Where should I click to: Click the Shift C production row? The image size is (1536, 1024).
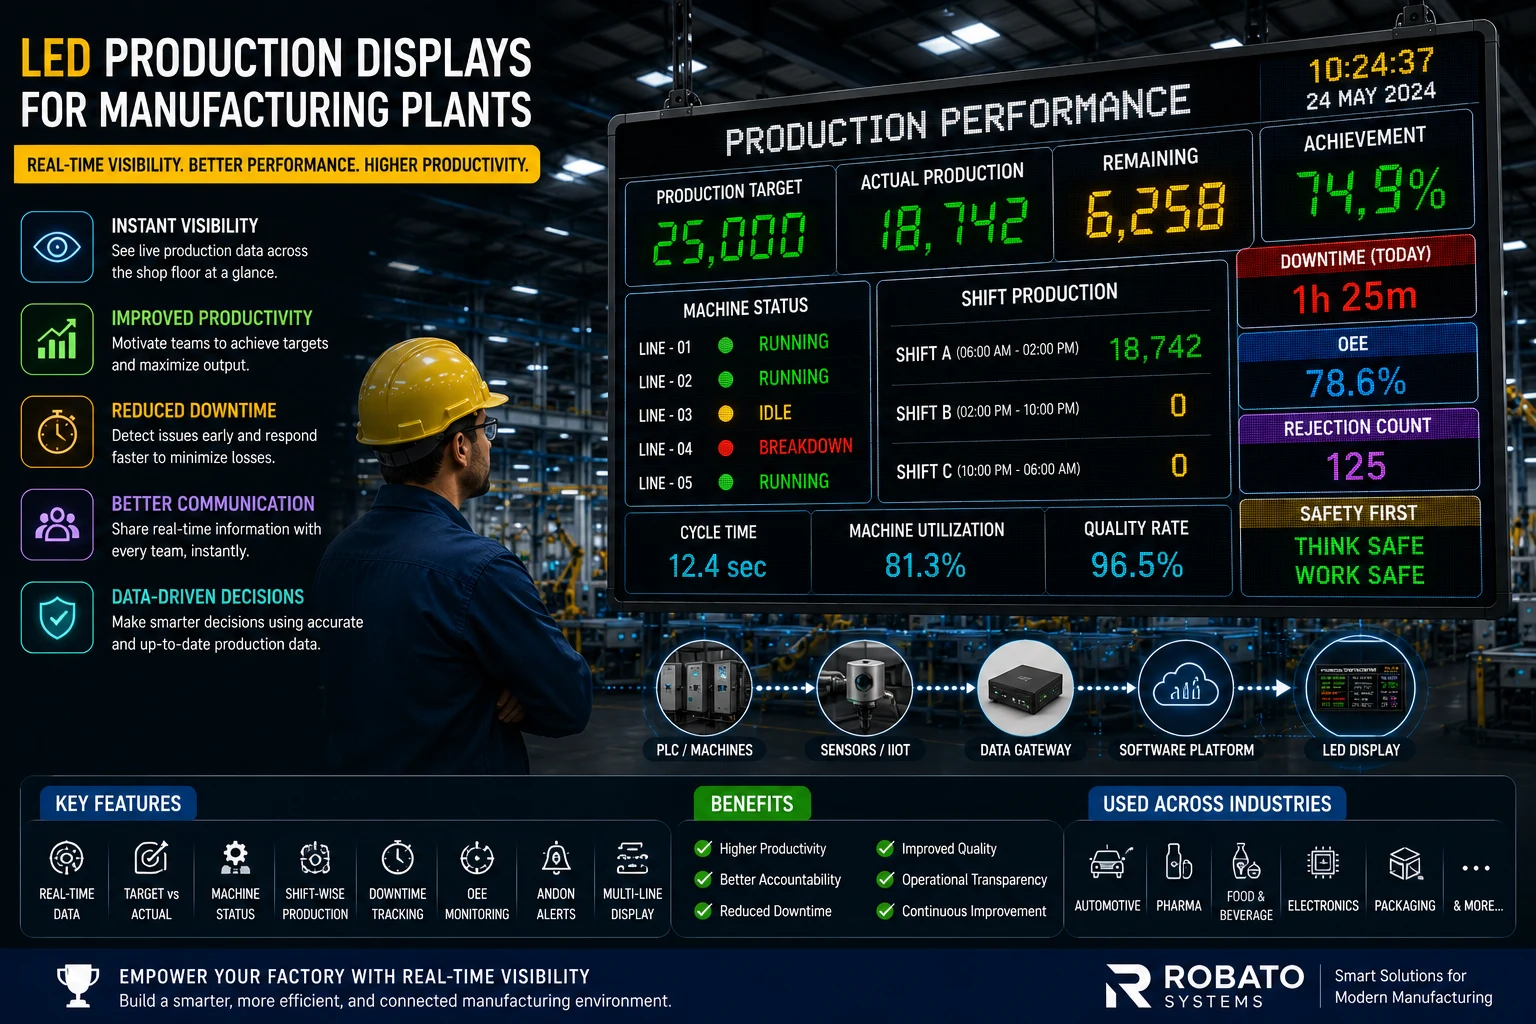coord(1049,468)
